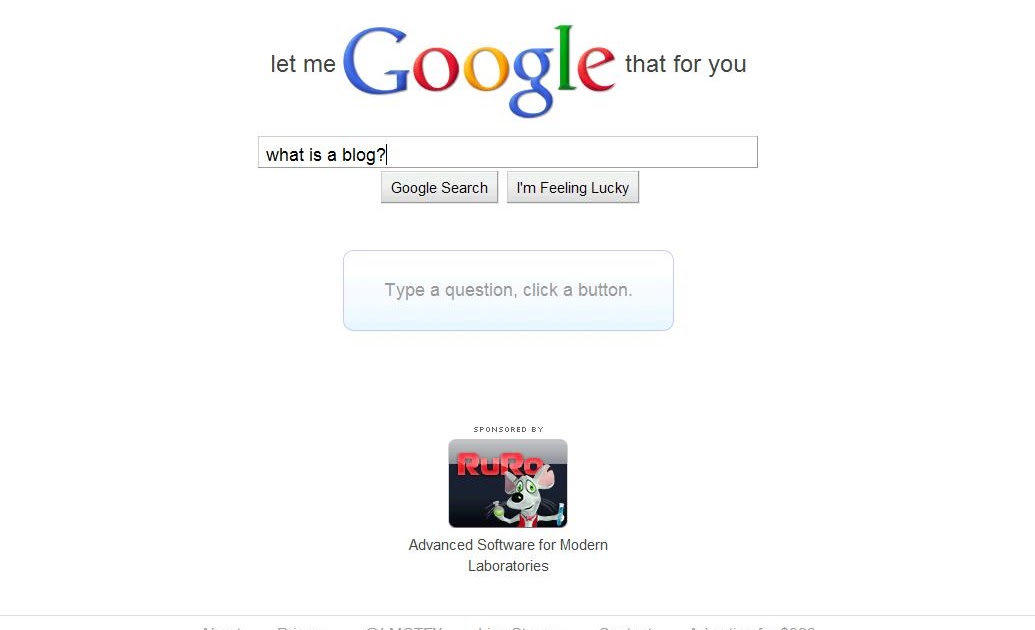This screenshot has width=1035, height=630.
Task: Click the 'SPONSORED BY' label
Action: pyautogui.click(x=508, y=429)
